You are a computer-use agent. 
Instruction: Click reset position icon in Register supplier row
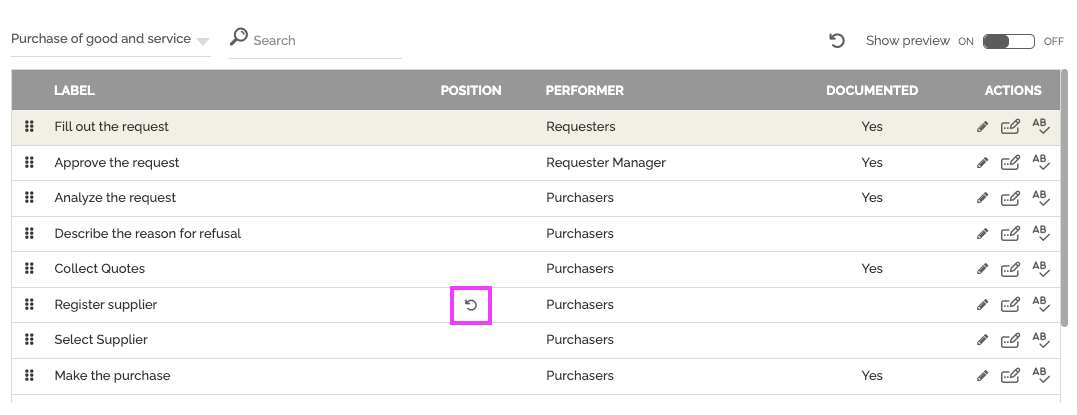click(471, 305)
